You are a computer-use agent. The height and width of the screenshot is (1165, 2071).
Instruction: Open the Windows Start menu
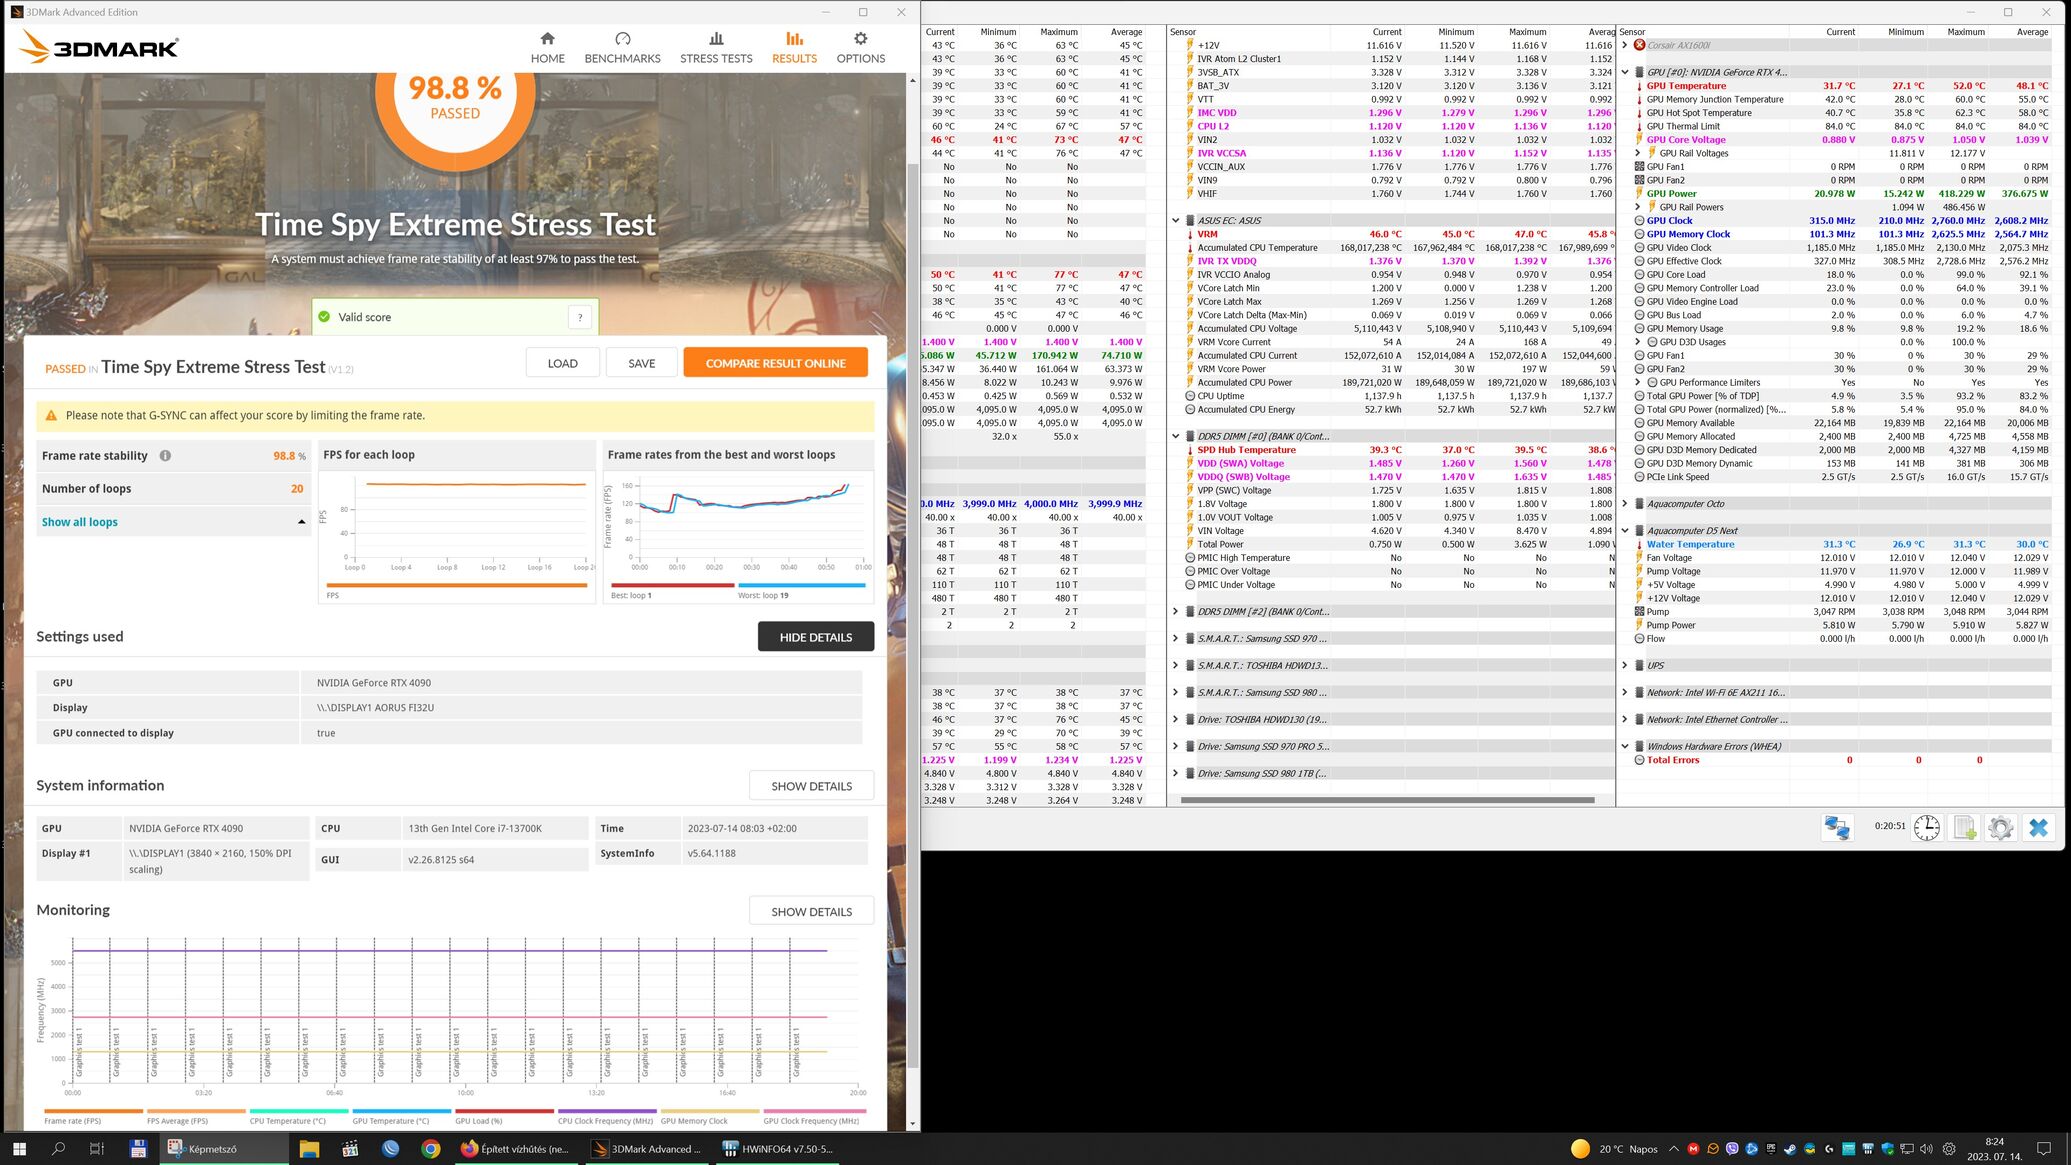pyautogui.click(x=18, y=1149)
